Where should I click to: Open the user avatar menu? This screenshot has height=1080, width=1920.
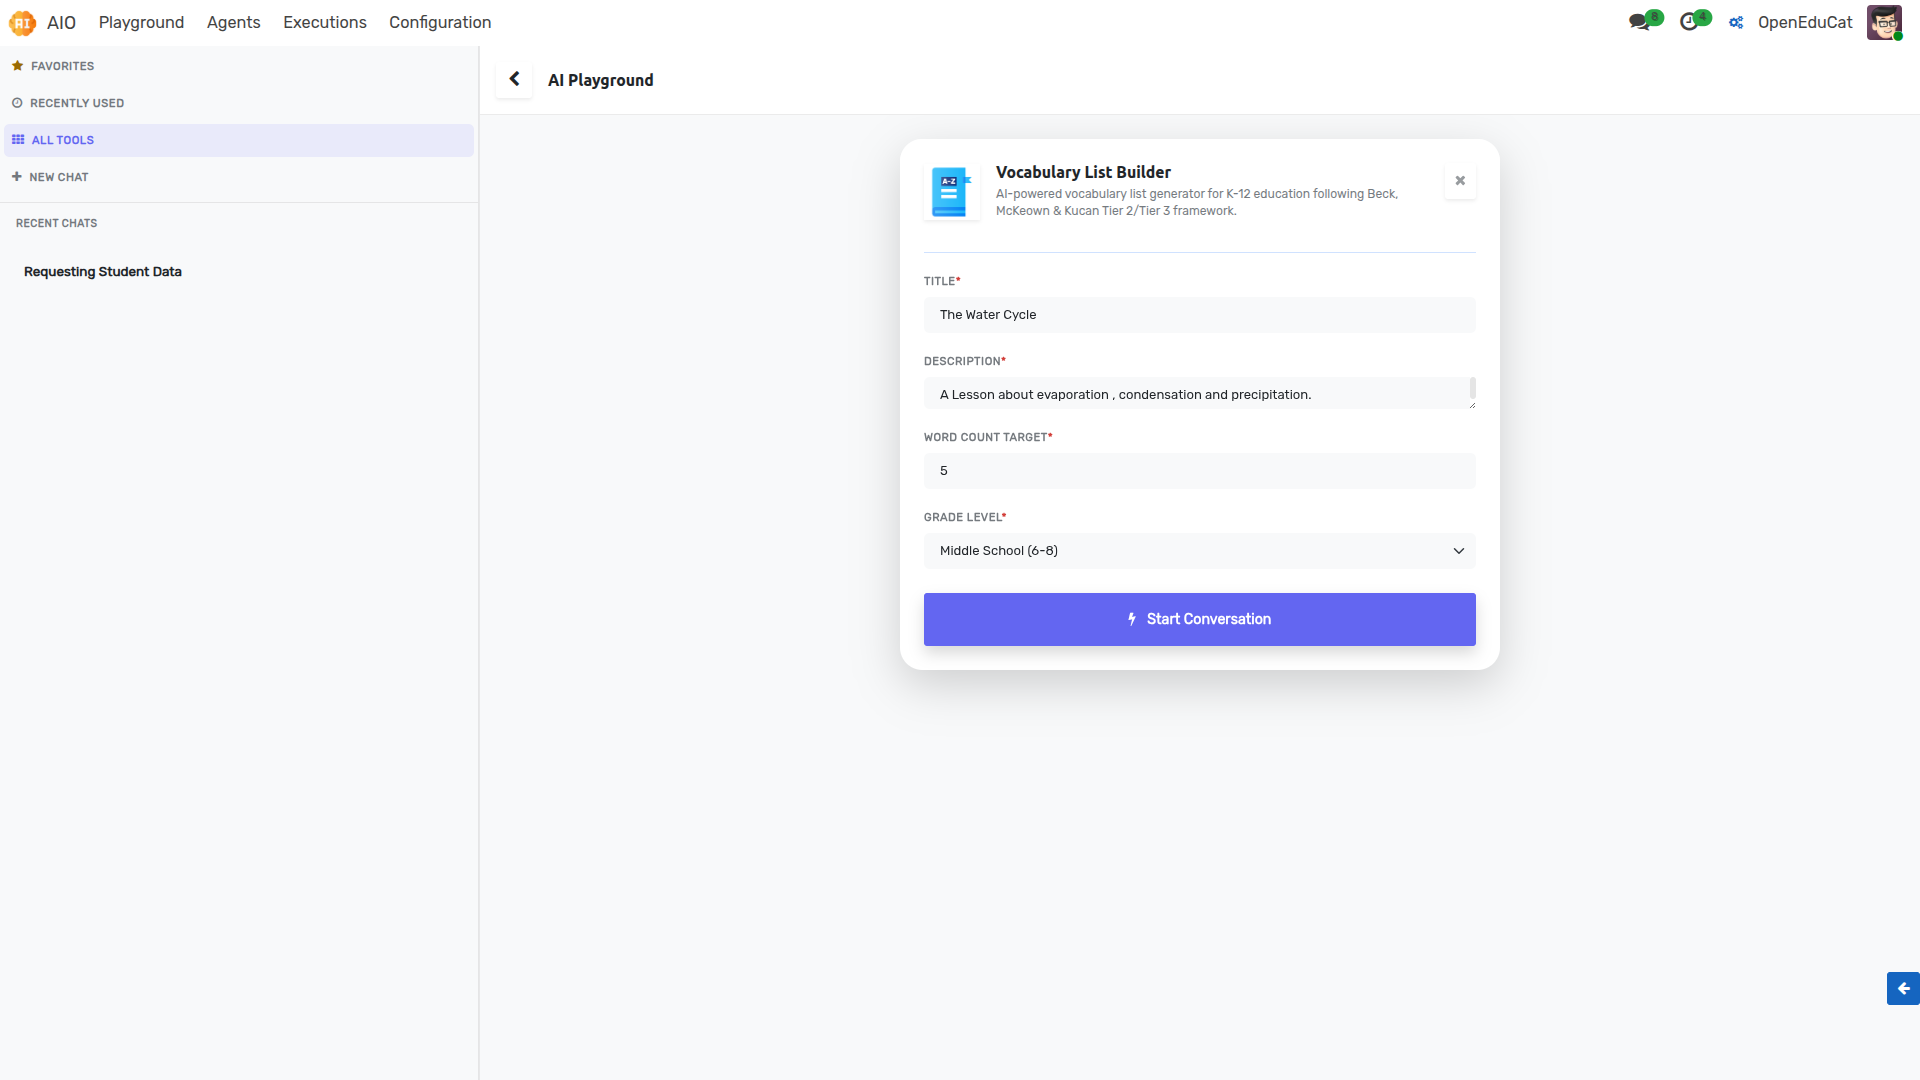pyautogui.click(x=1884, y=22)
